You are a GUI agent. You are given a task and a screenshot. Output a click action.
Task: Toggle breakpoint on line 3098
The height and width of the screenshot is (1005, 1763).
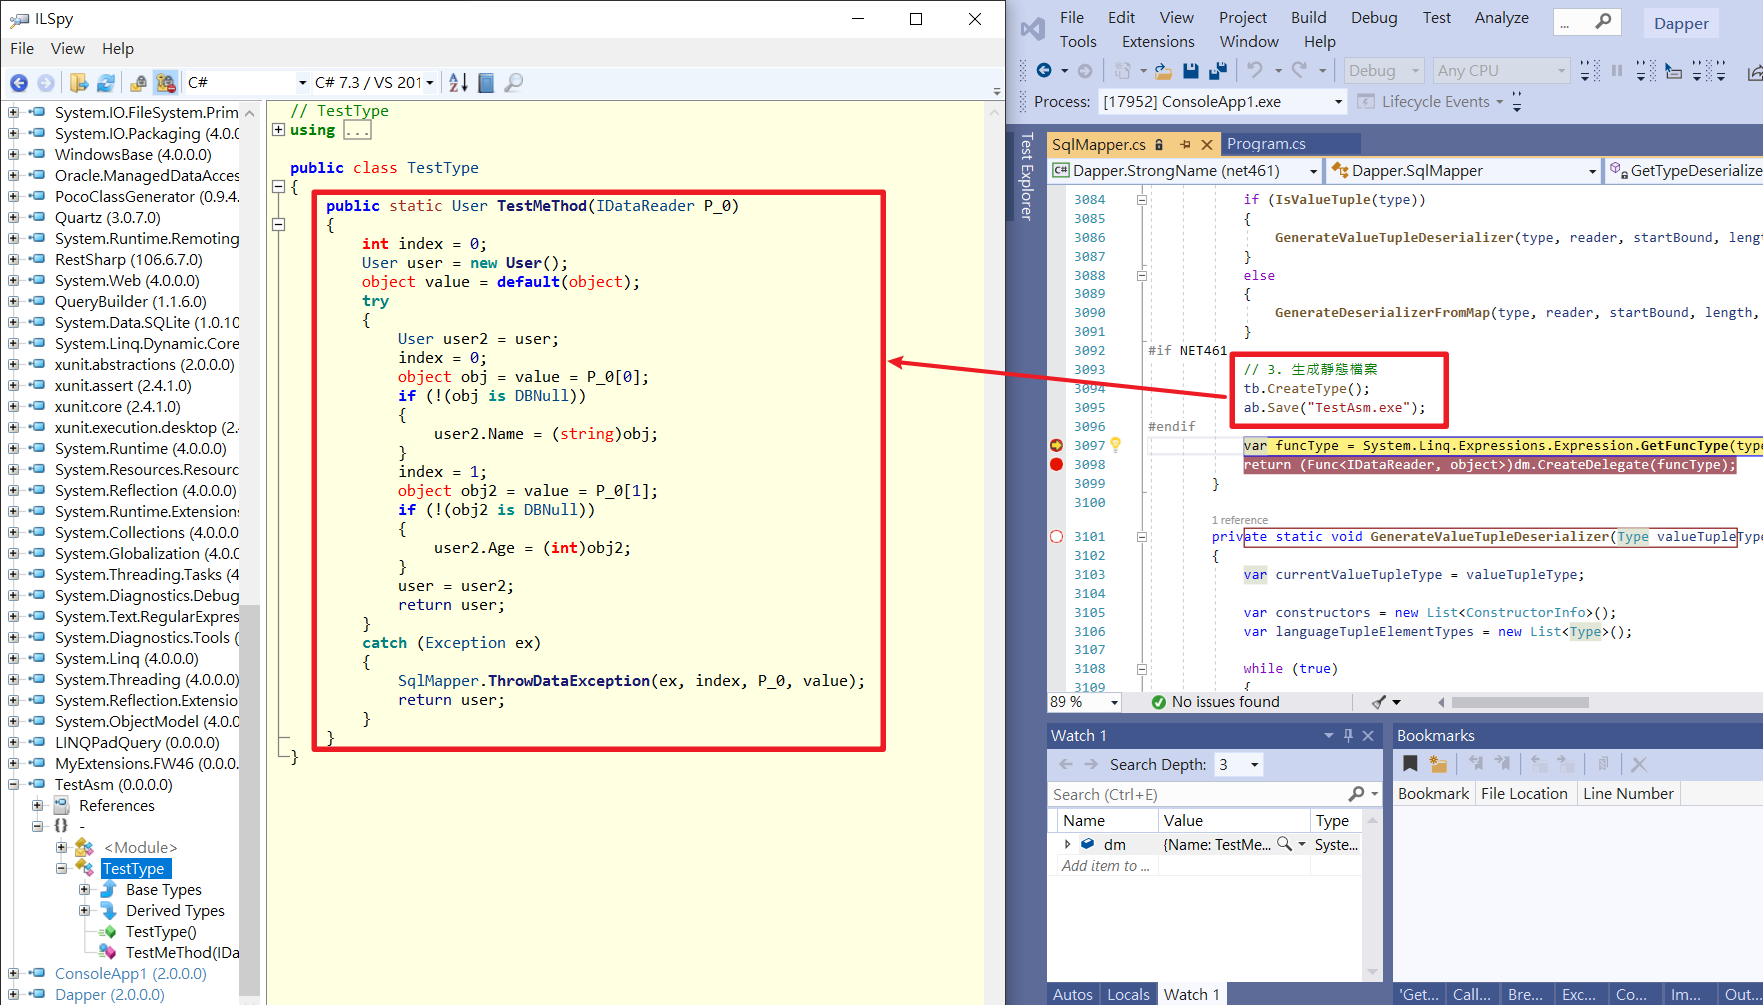(1056, 464)
